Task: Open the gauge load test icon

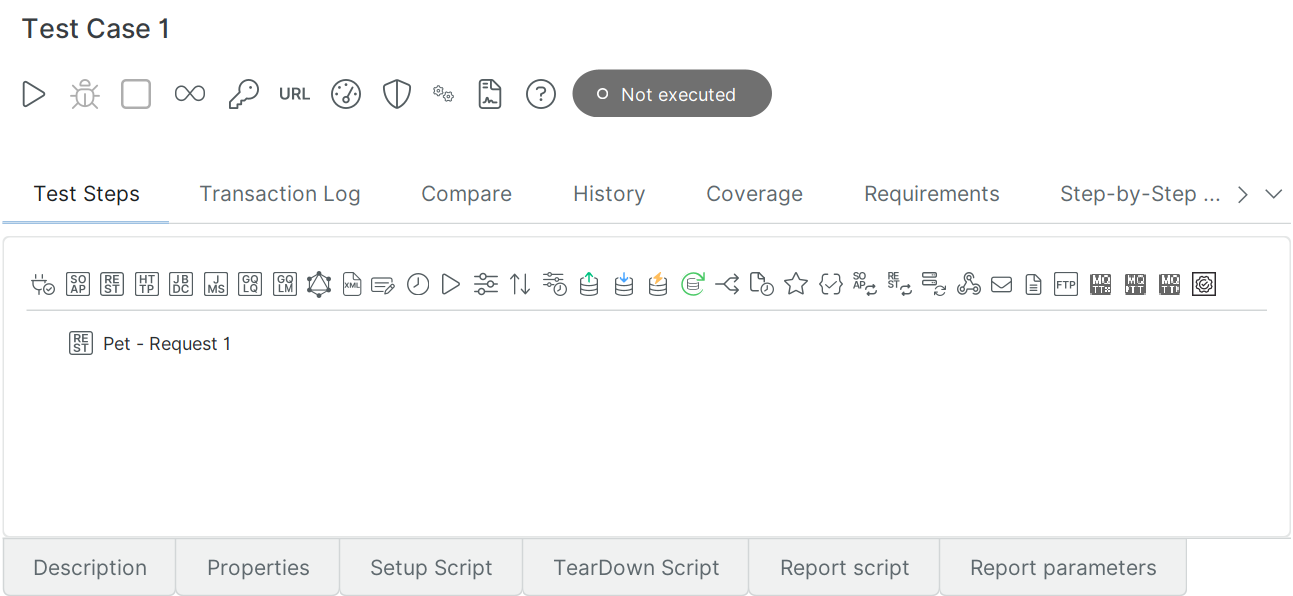Action: click(x=346, y=94)
